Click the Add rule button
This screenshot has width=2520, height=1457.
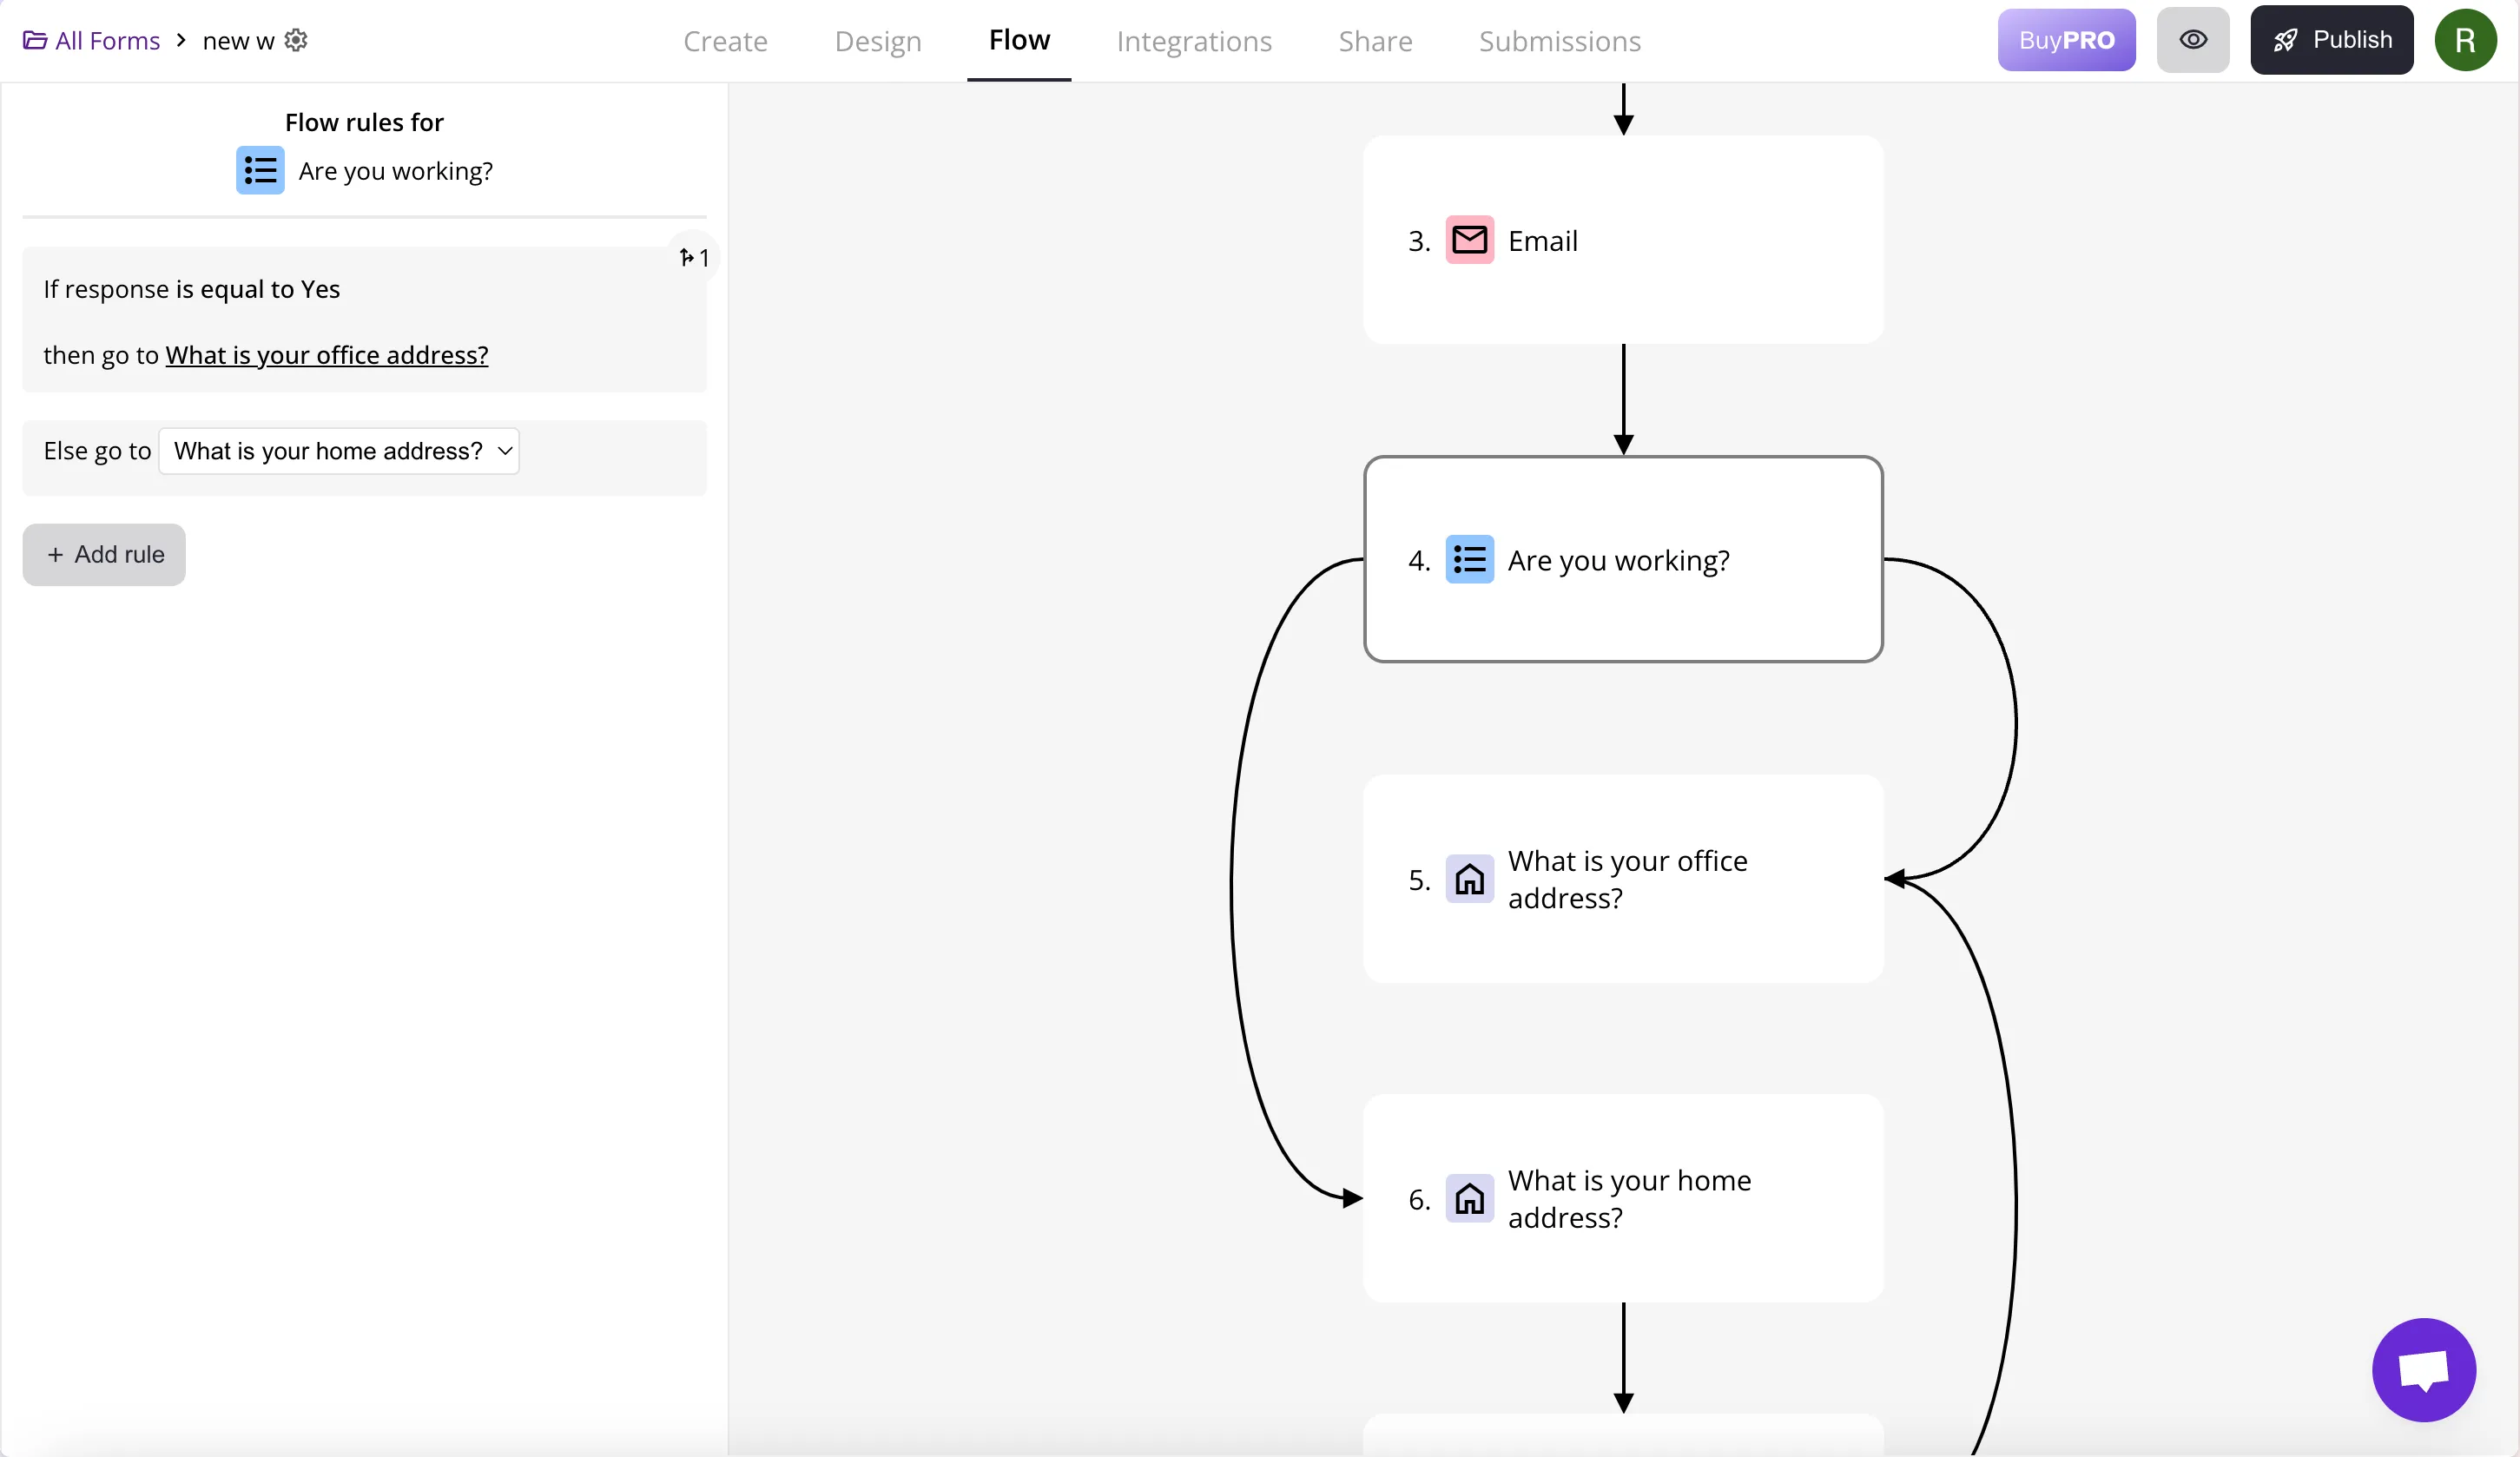[x=102, y=553]
